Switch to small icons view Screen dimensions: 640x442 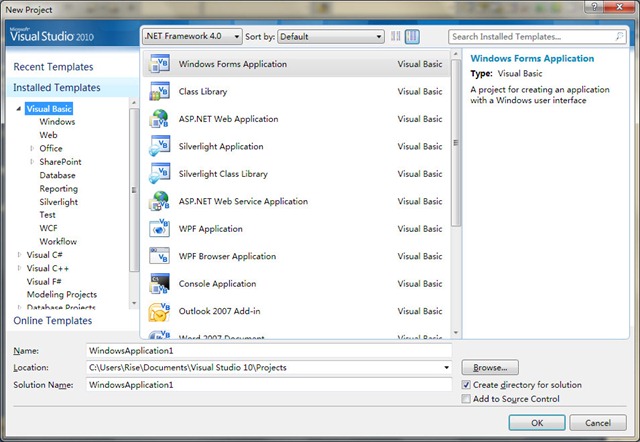click(396, 36)
